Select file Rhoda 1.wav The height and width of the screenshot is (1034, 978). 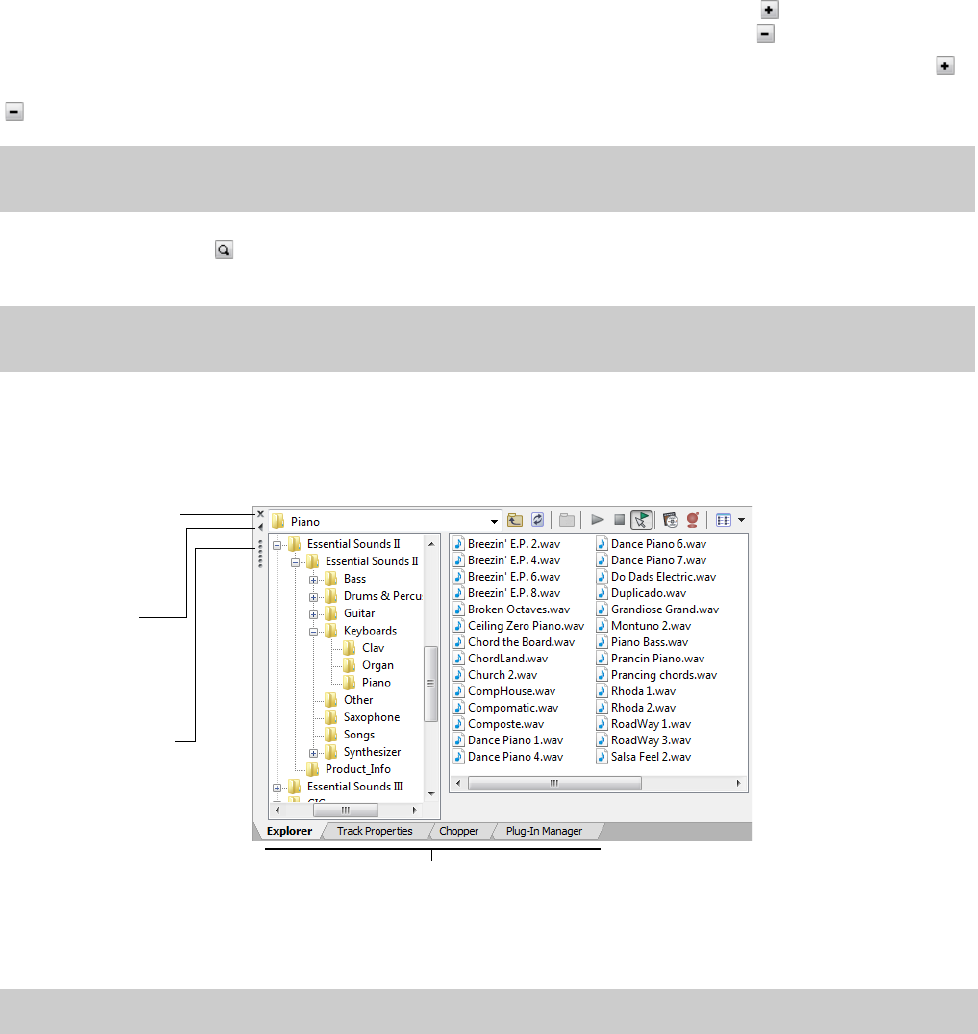[636, 691]
